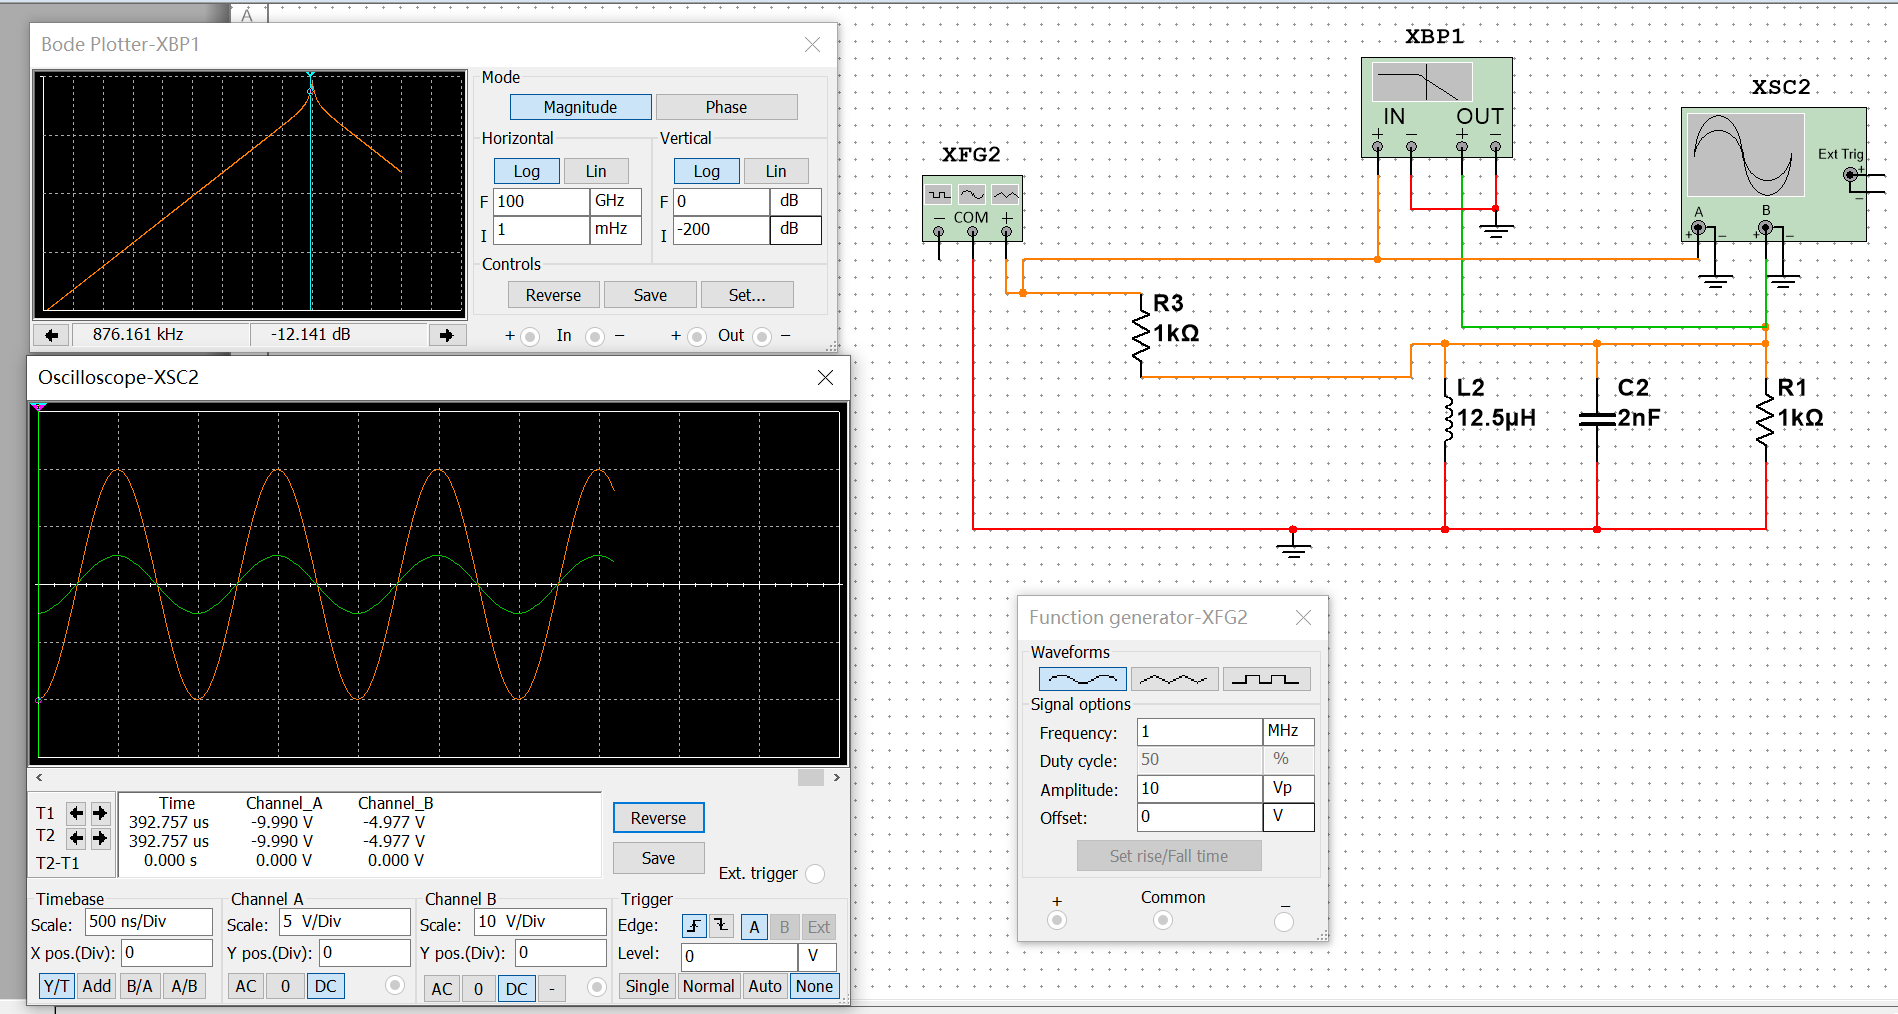Viewport: 1898px width, 1014px height.
Task: Move Bode plotter cursor right
Action: pos(446,335)
